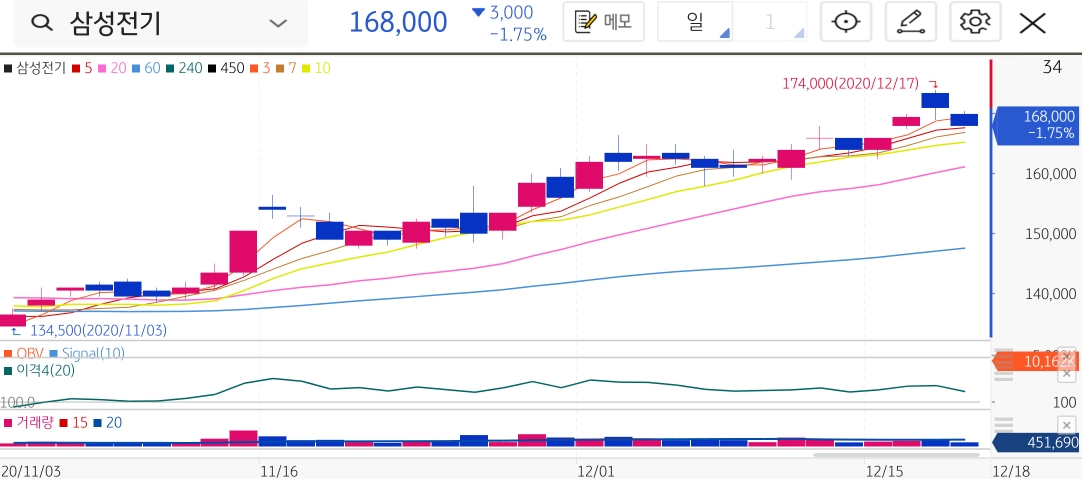The height and width of the screenshot is (479, 1082).
Task: Open the 일 period dropdown
Action: [x=696, y=22]
